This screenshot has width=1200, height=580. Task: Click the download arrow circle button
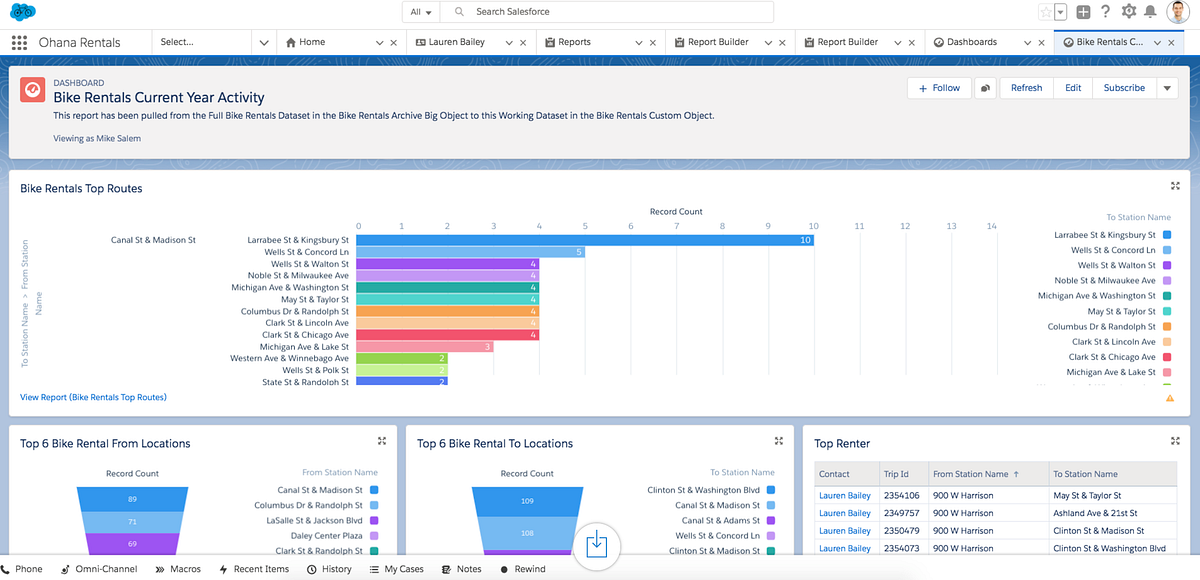(x=596, y=545)
